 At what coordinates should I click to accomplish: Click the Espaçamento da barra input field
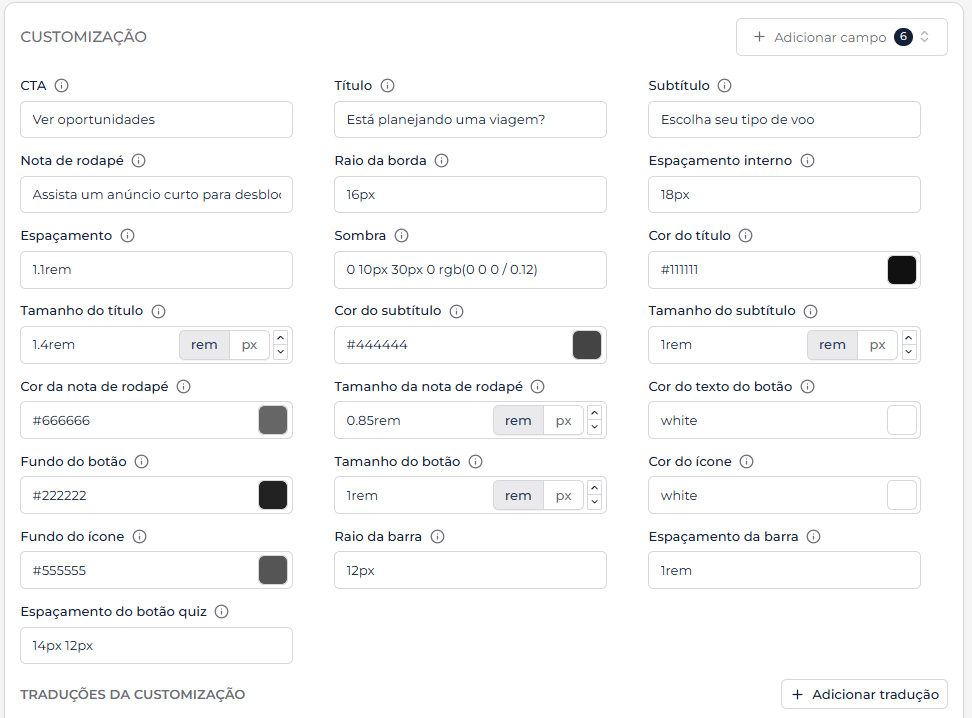(784, 570)
